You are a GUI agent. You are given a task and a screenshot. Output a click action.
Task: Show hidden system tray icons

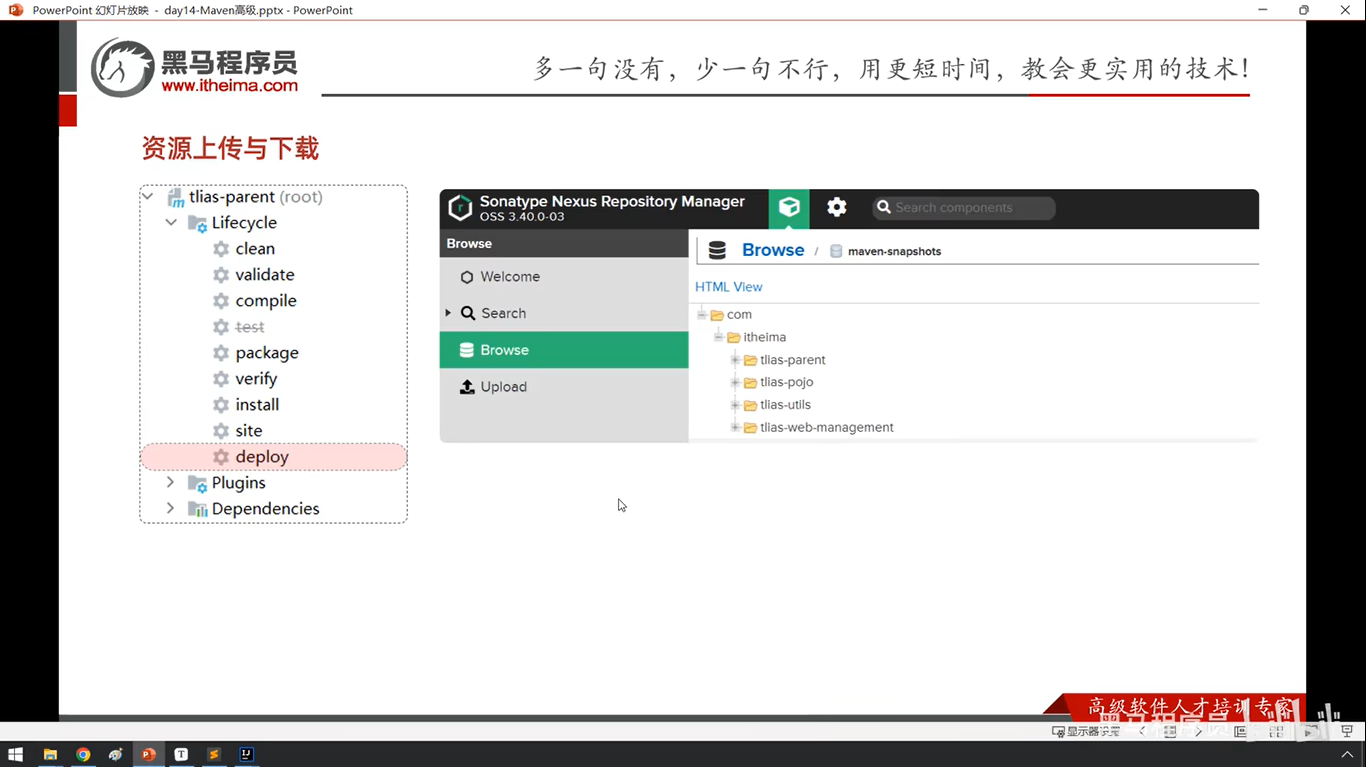1347,755
